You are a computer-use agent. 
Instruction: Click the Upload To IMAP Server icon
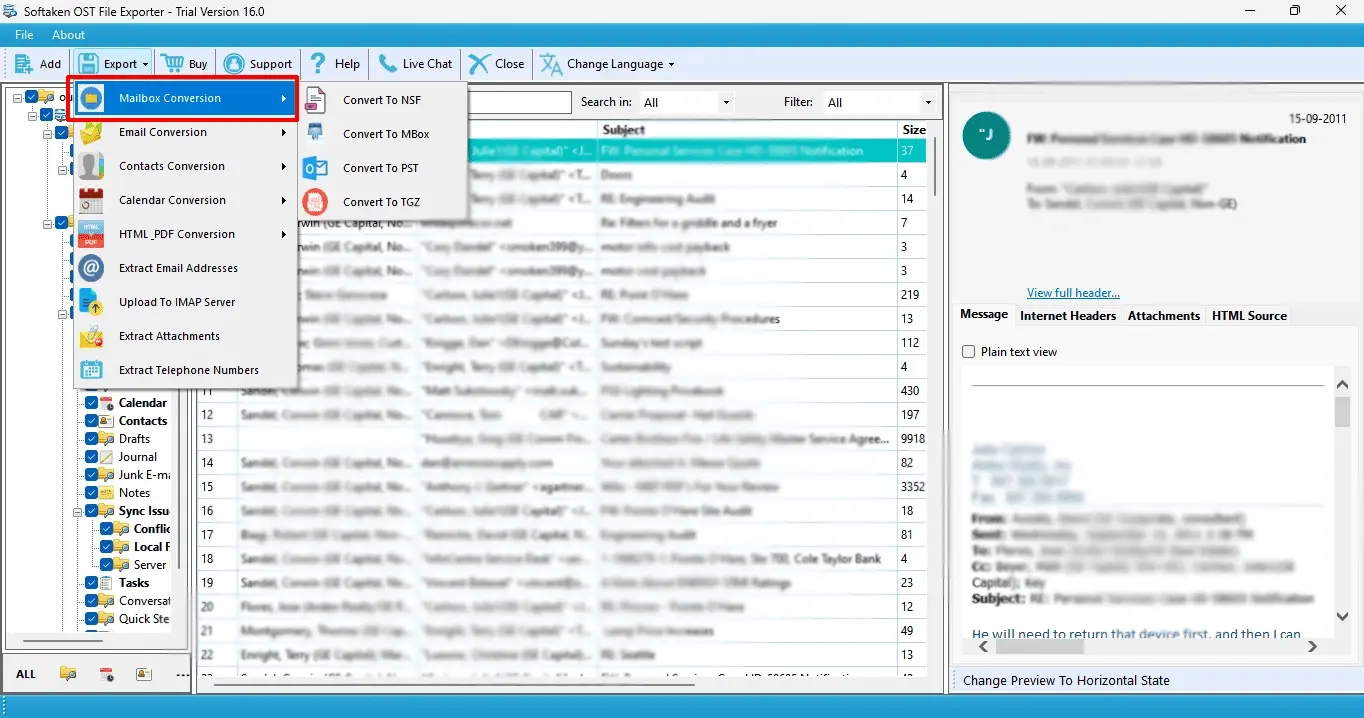click(x=91, y=302)
